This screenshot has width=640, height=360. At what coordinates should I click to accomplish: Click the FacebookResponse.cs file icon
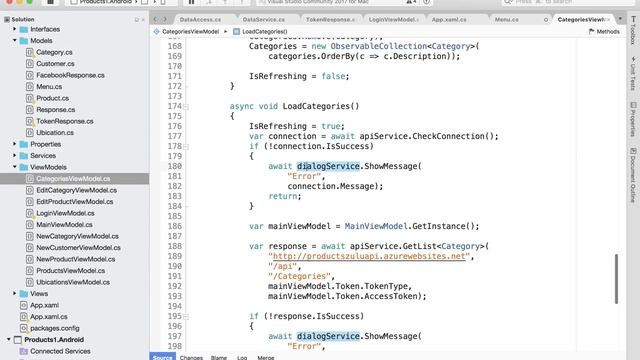pos(30,75)
